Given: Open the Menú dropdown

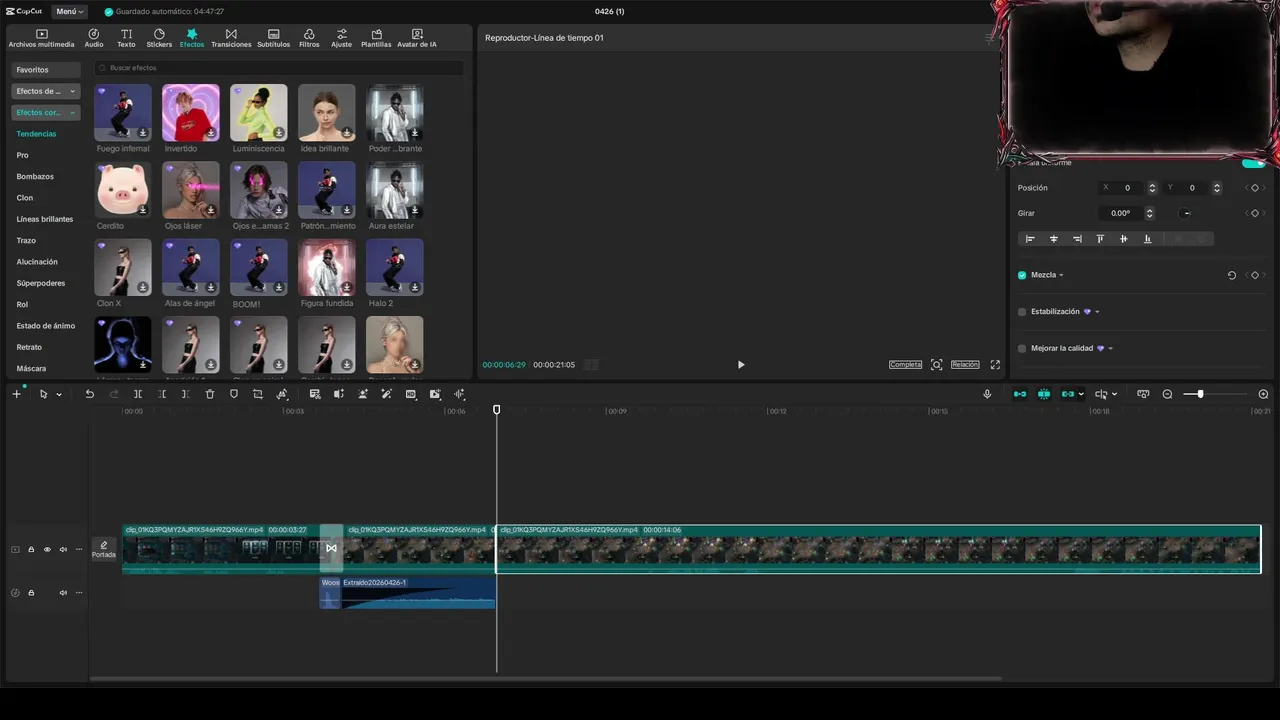Looking at the screenshot, I should pos(69,11).
